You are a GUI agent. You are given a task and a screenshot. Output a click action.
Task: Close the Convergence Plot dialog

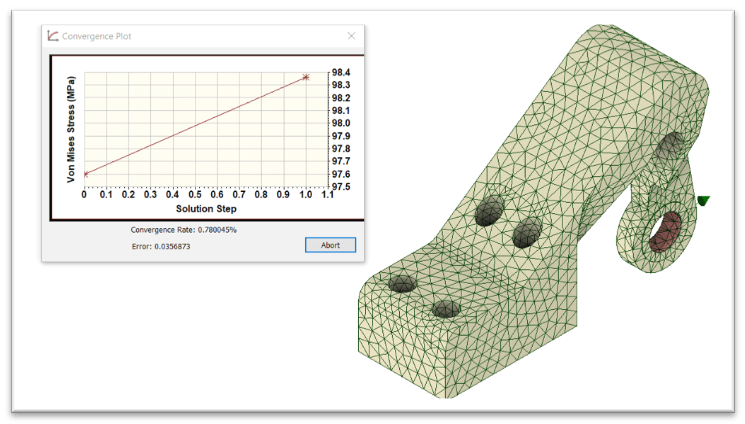click(351, 36)
